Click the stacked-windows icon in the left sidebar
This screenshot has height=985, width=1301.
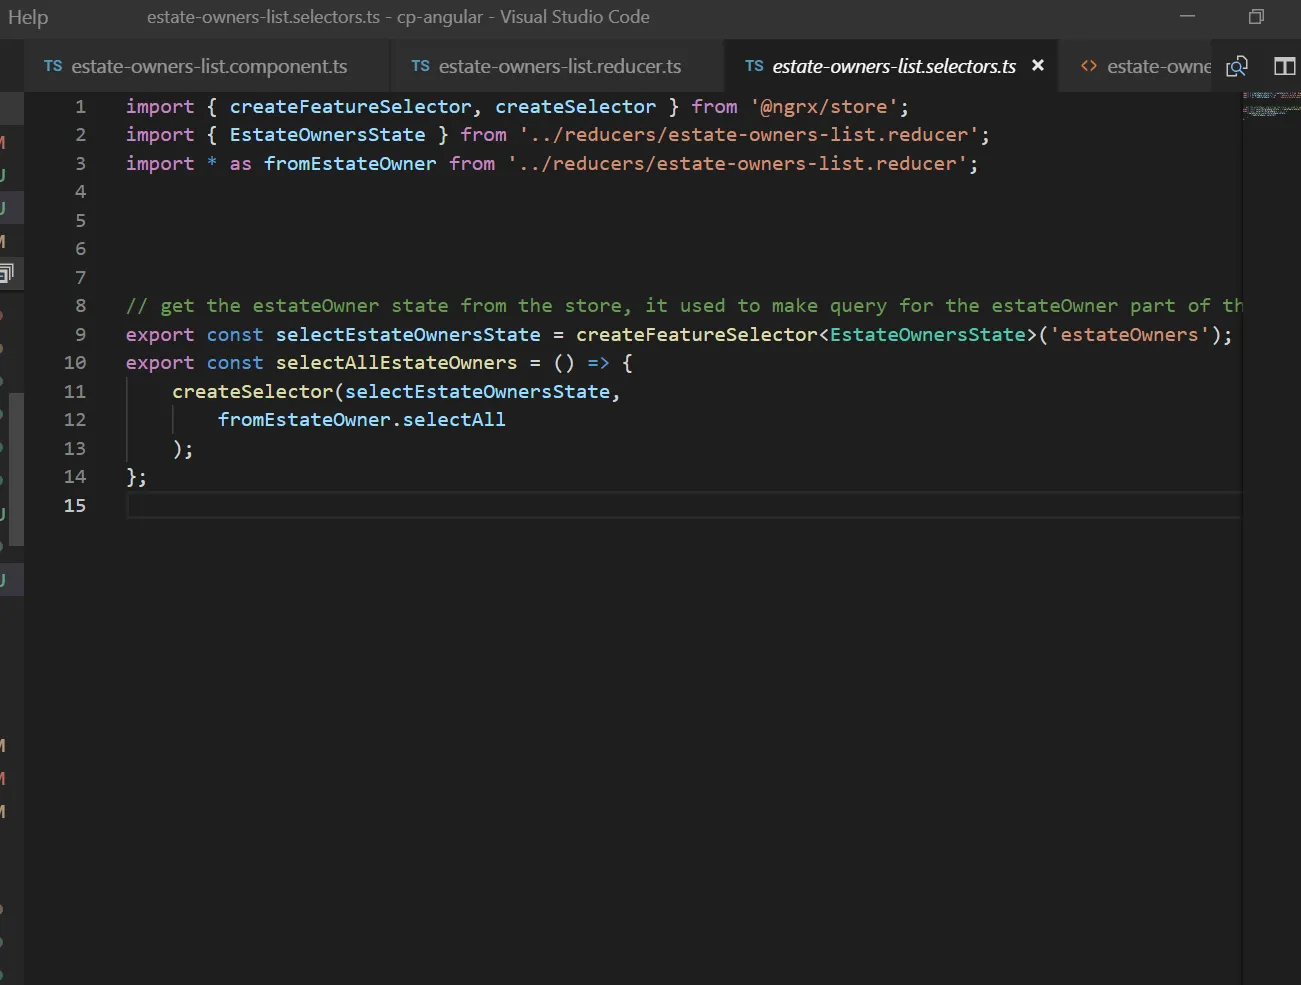tap(7, 273)
